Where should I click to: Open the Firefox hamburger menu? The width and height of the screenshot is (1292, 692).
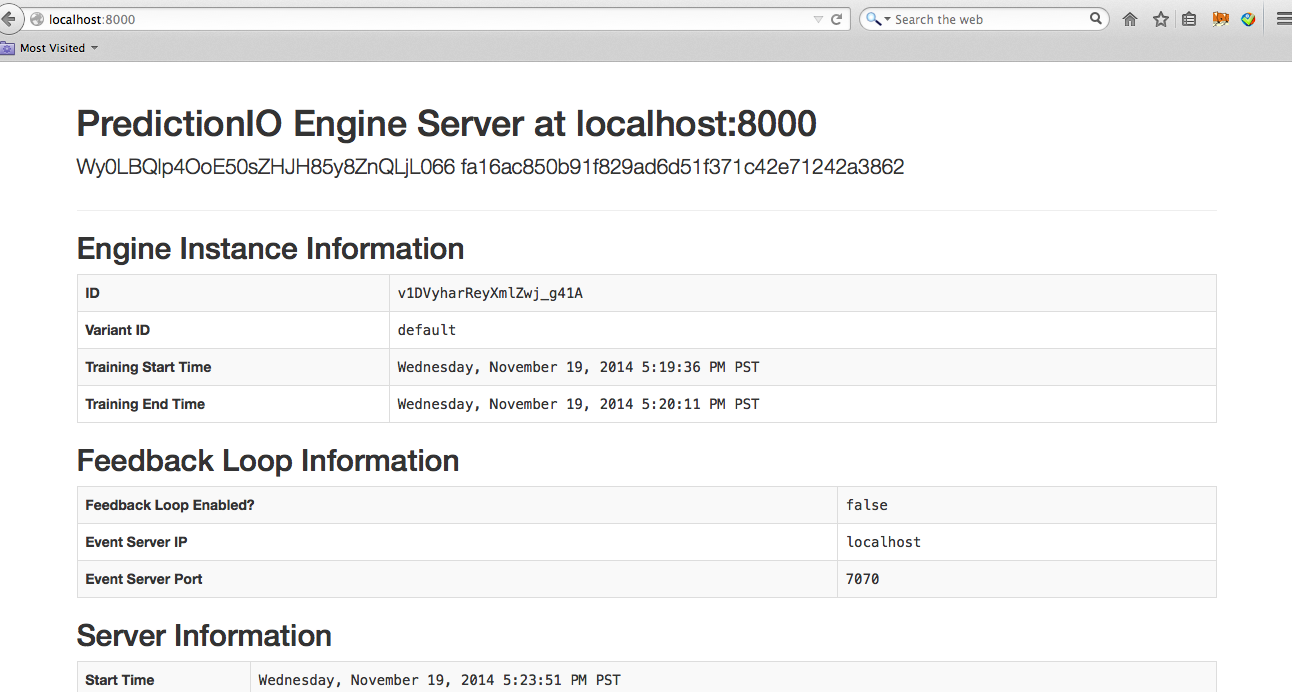[1283, 19]
